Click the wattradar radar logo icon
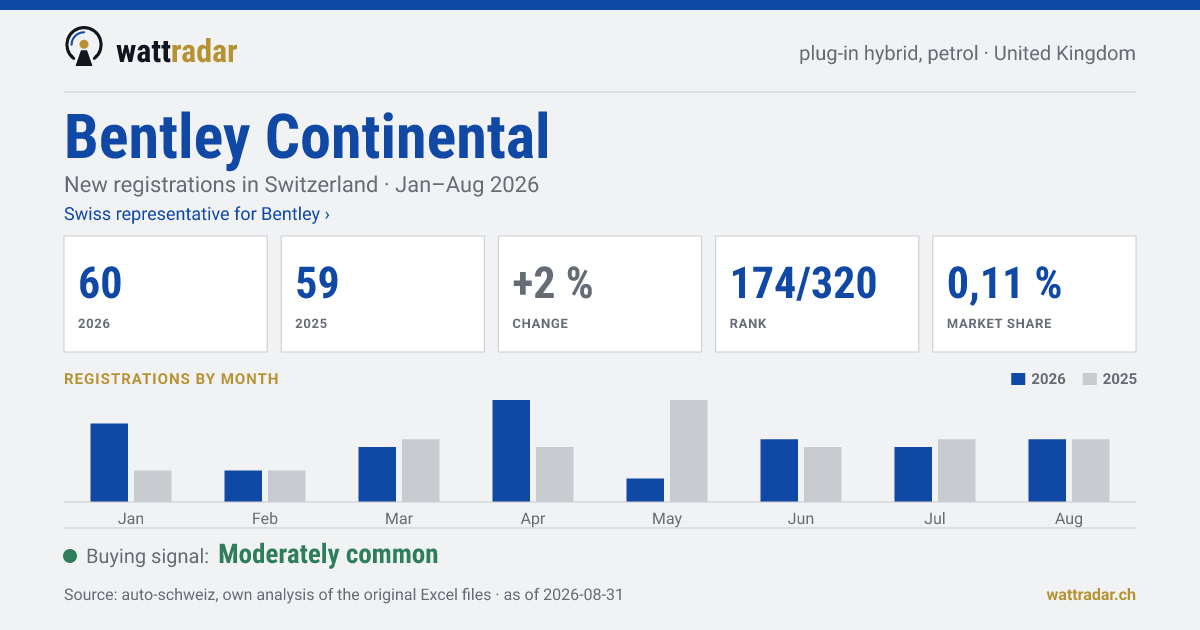This screenshot has width=1200, height=630. (x=83, y=47)
